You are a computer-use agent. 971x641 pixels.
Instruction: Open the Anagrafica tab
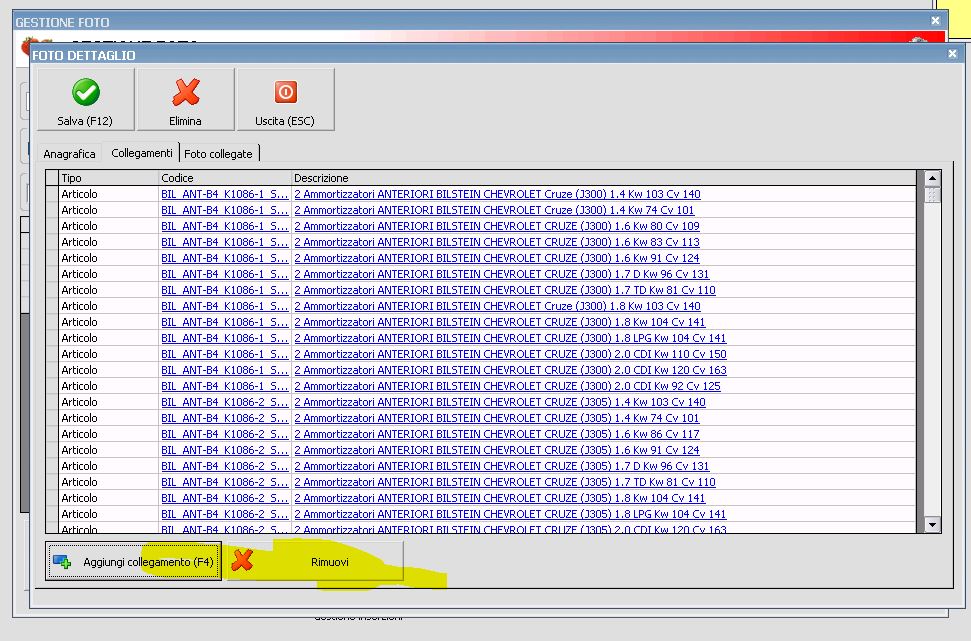[69, 154]
